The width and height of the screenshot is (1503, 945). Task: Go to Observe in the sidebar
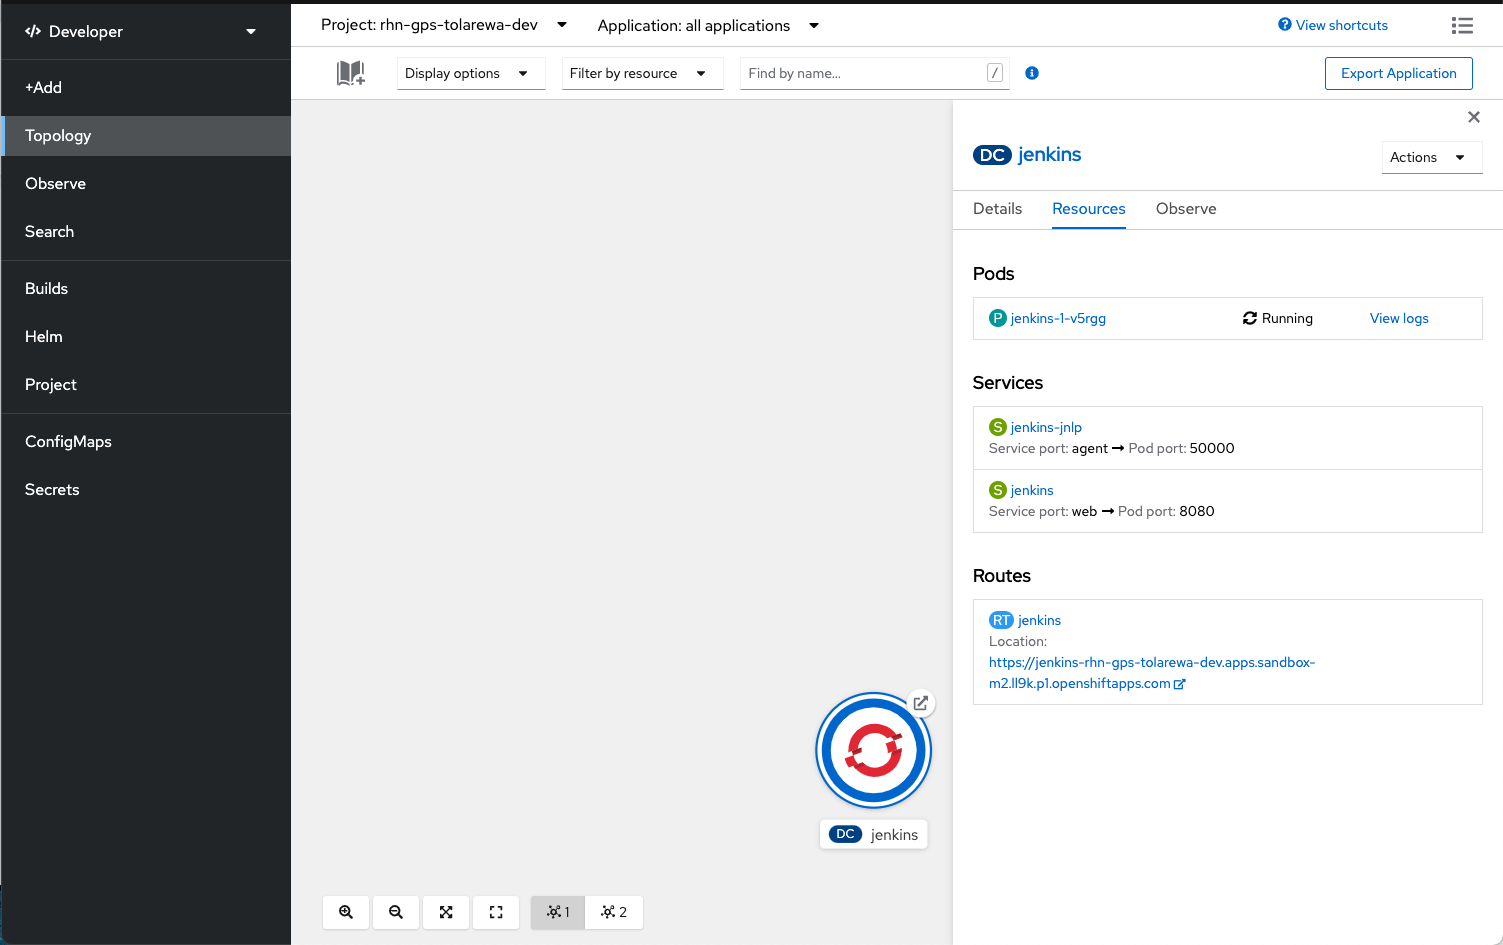coord(146,184)
